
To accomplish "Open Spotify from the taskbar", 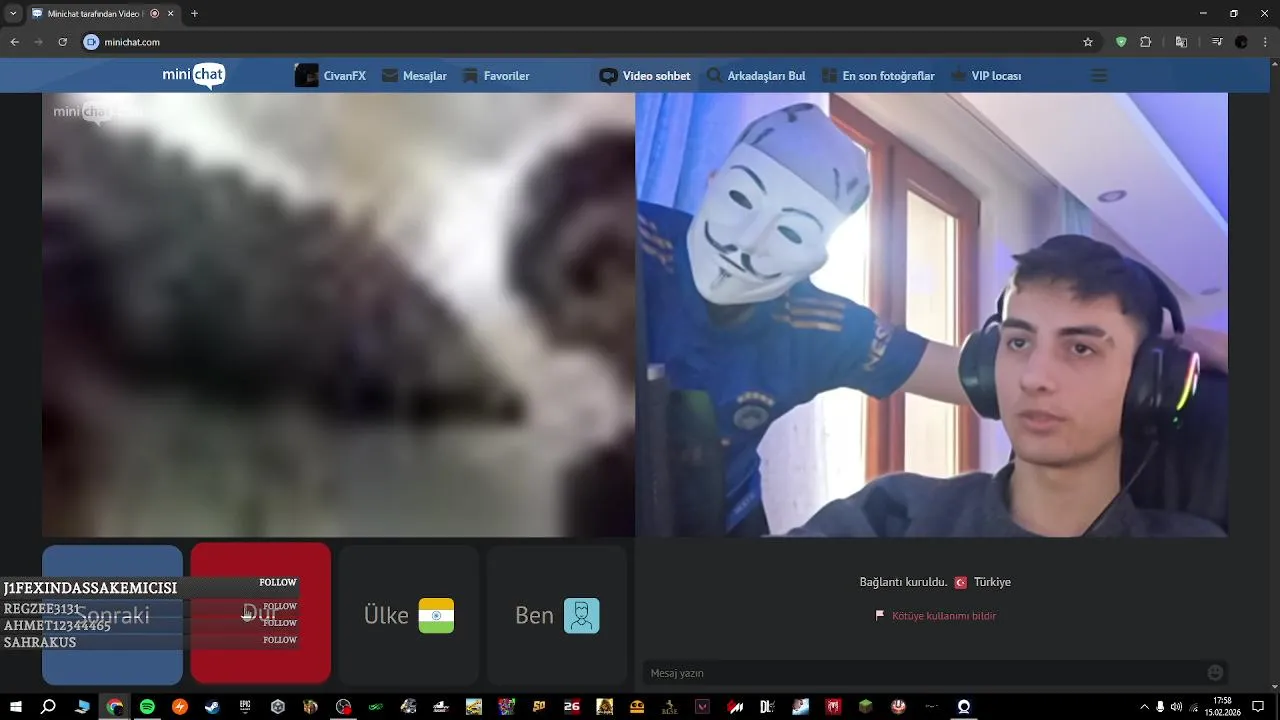I will click(x=147, y=707).
